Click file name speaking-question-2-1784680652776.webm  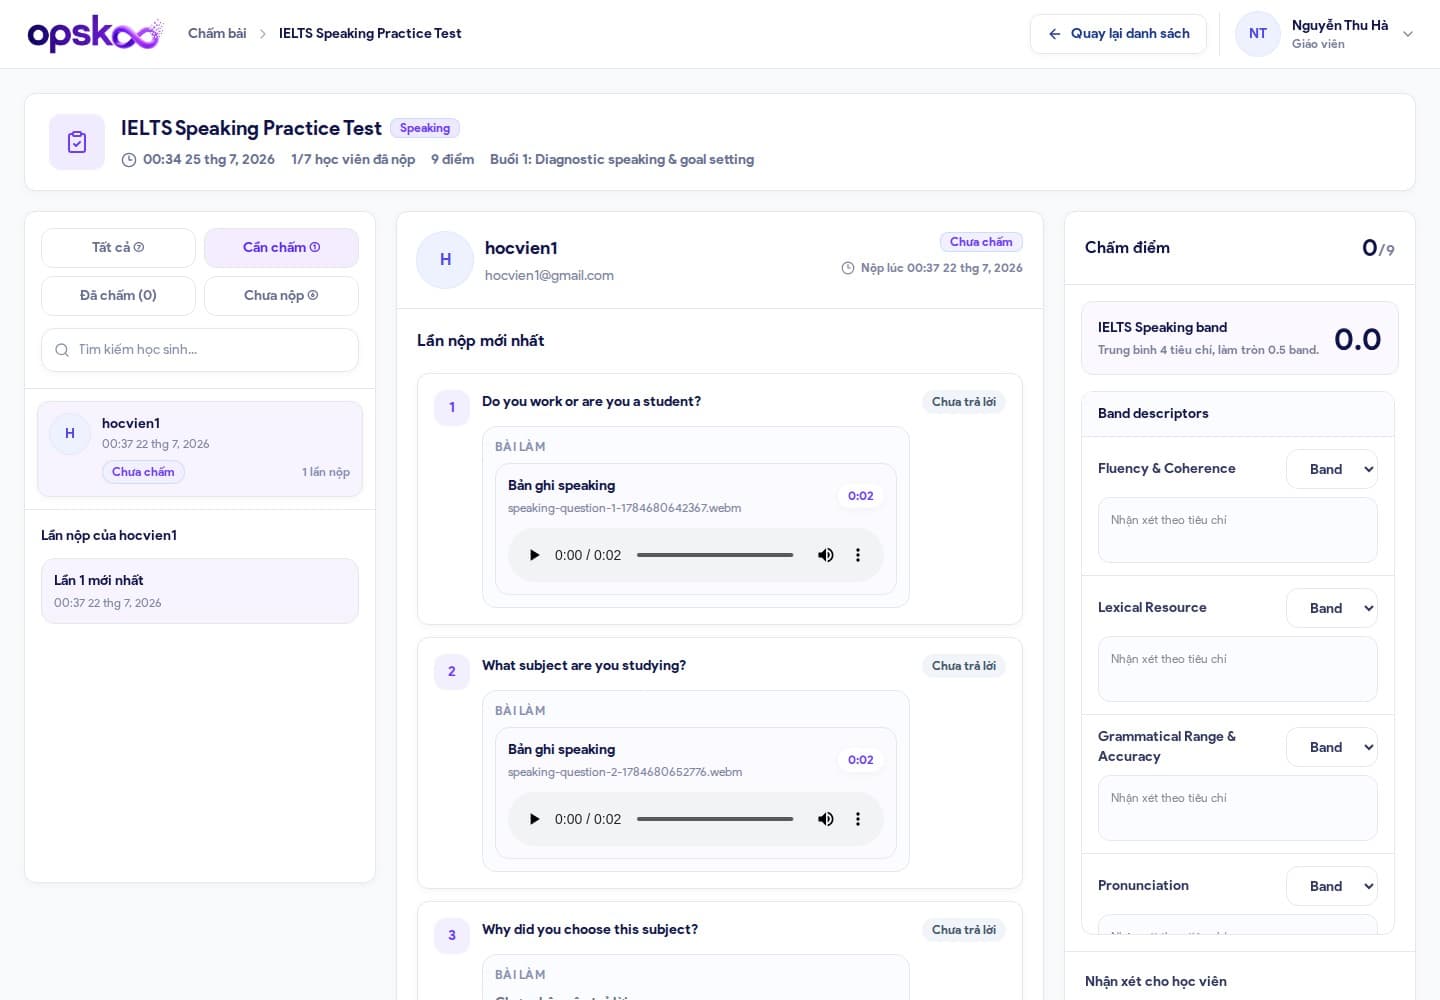point(625,772)
